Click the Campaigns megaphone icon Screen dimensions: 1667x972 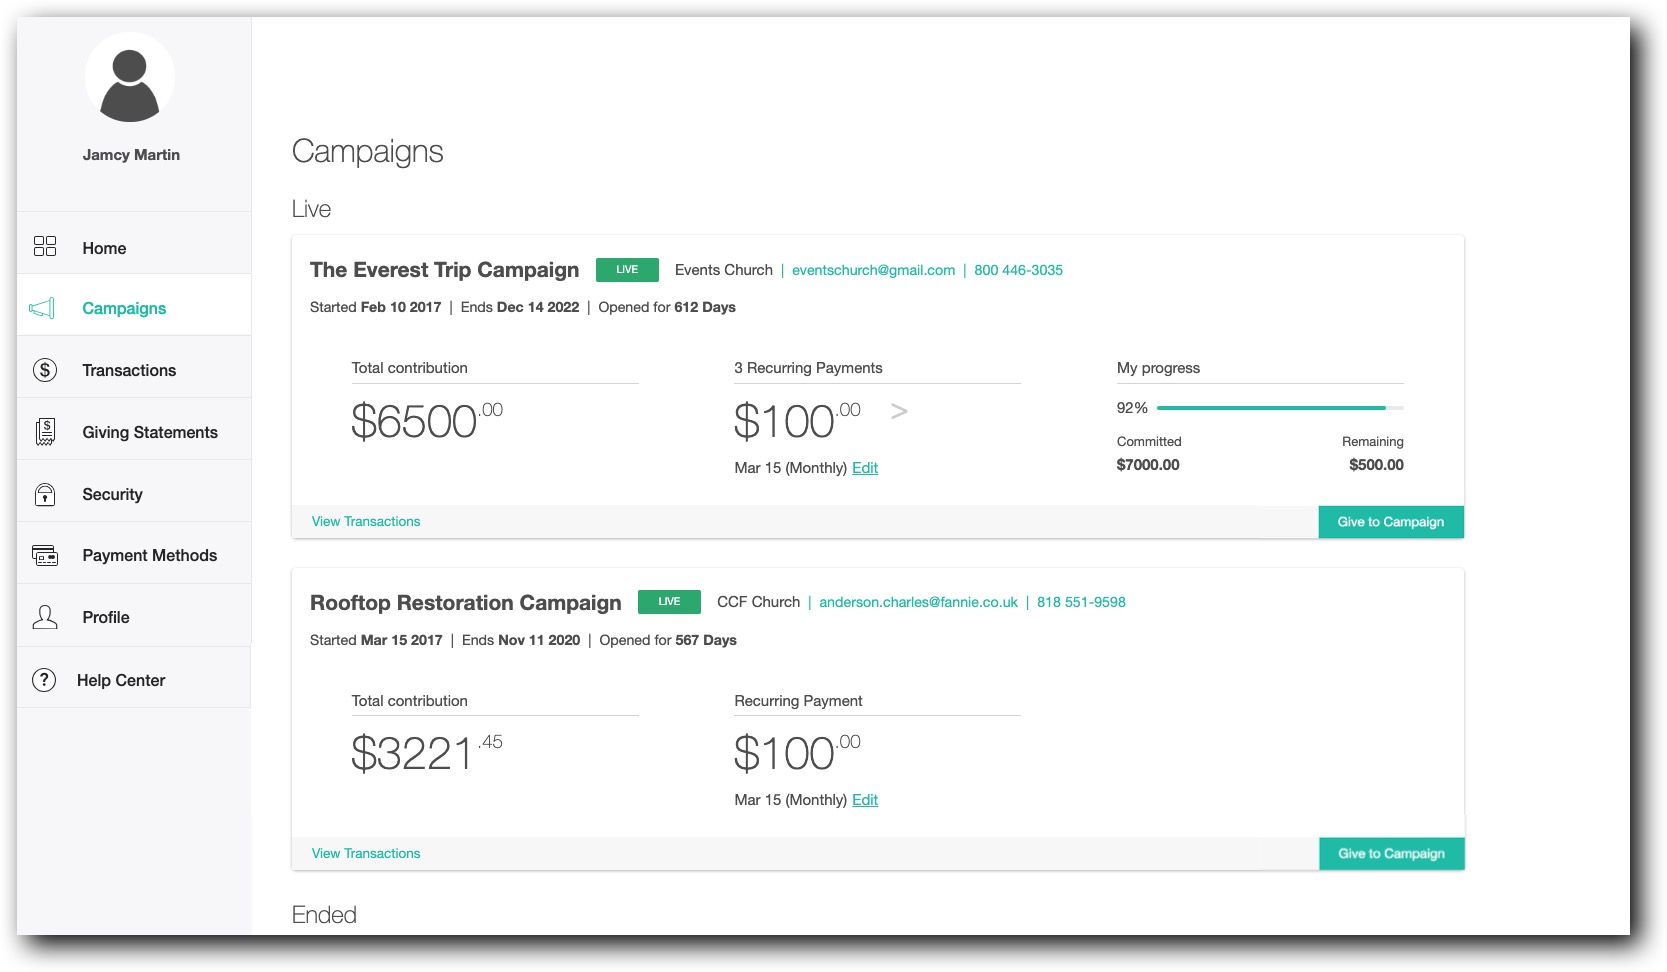pyautogui.click(x=42, y=308)
